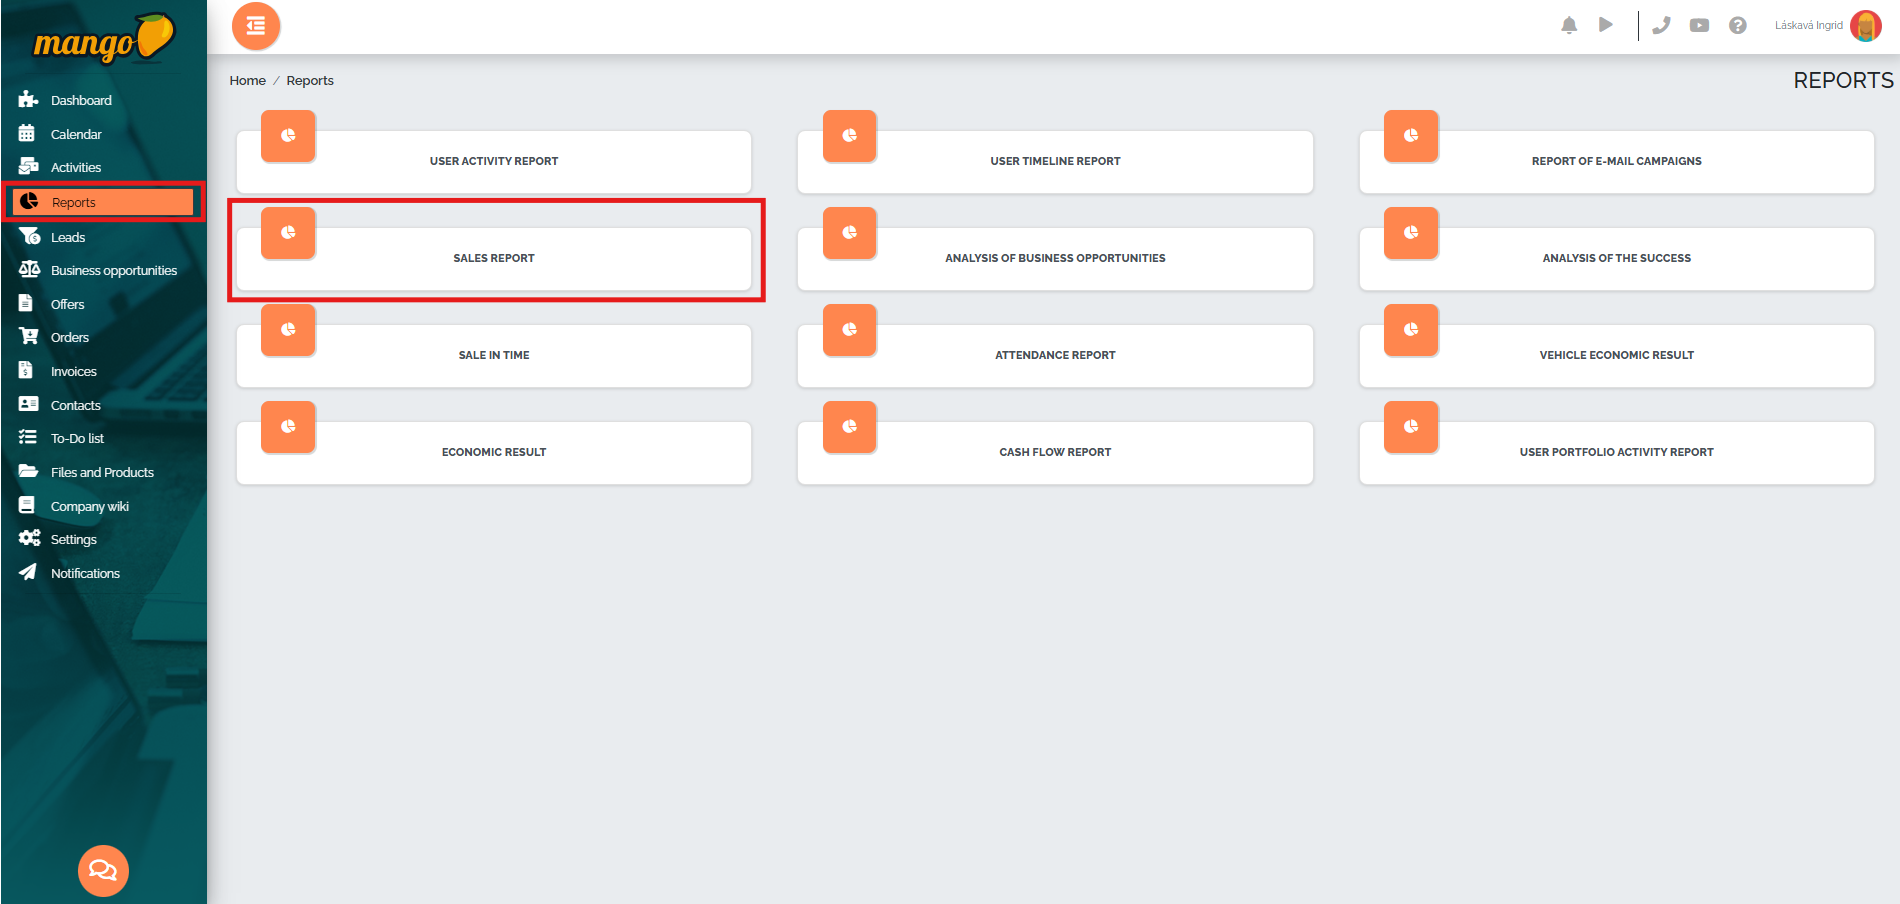Collapse the sidebar with orange menu button

pyautogui.click(x=256, y=26)
